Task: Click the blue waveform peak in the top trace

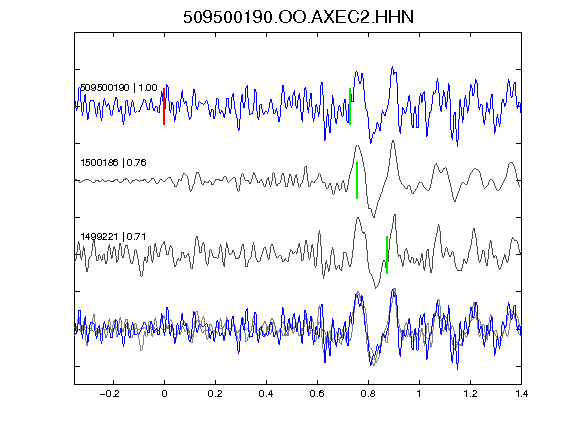Action: (x=393, y=67)
